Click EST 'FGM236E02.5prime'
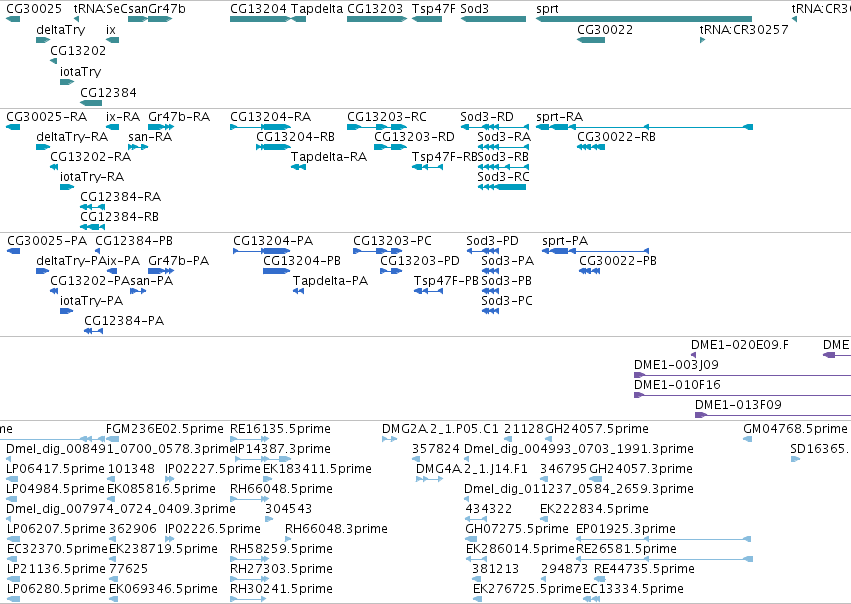 165,429
